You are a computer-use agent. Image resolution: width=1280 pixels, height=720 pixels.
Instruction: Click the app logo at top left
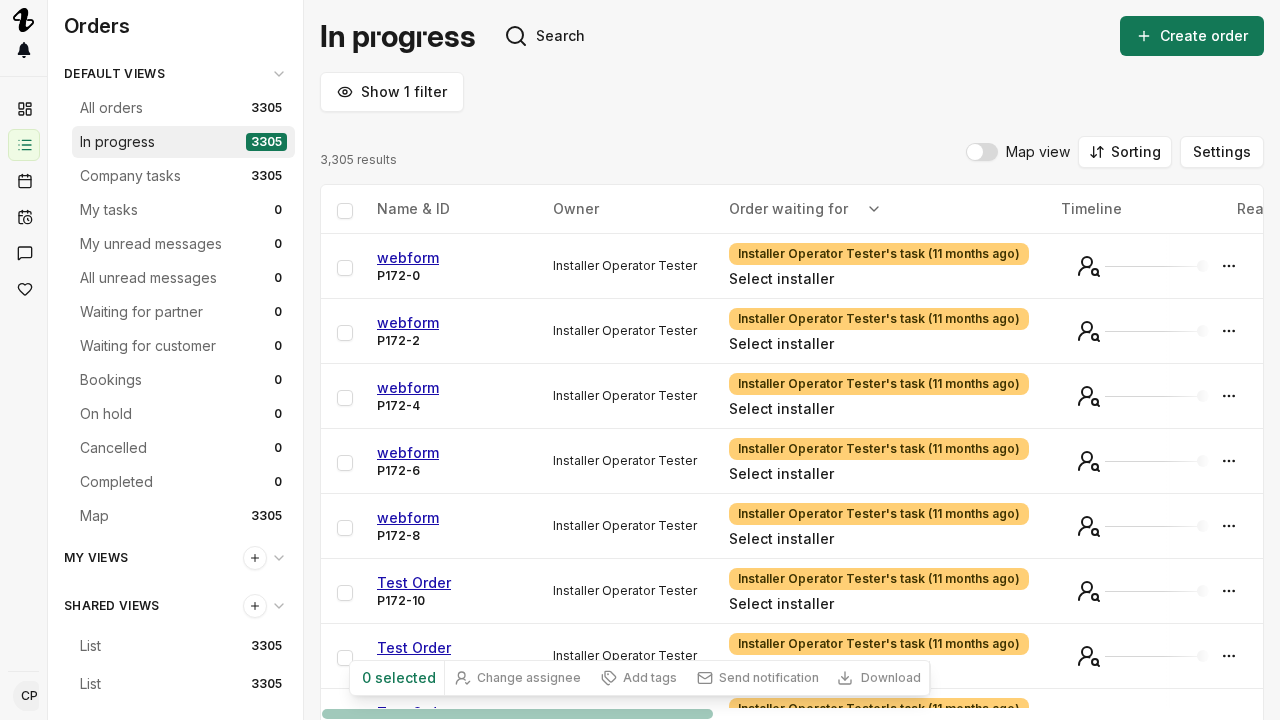pos(23,19)
